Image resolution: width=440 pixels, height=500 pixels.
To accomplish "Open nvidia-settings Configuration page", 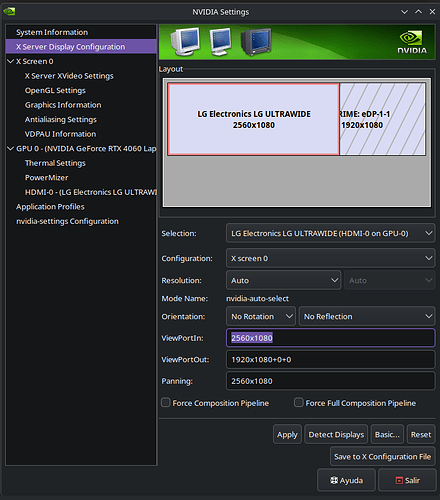I will [x=67, y=221].
